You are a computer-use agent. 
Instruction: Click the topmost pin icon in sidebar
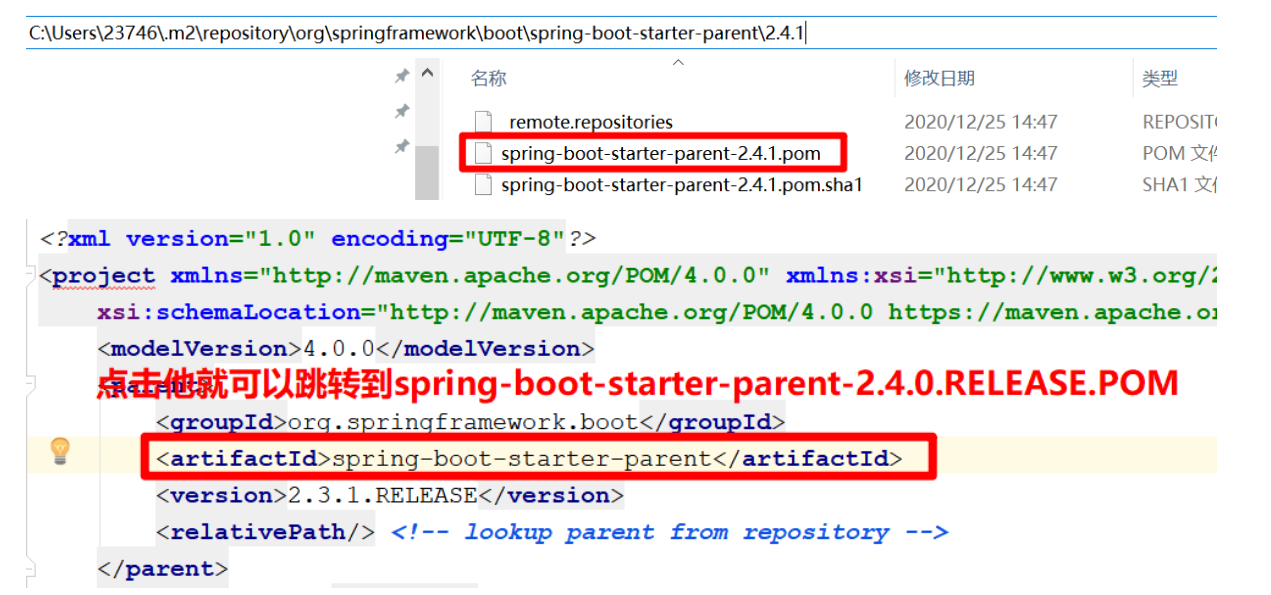401,74
